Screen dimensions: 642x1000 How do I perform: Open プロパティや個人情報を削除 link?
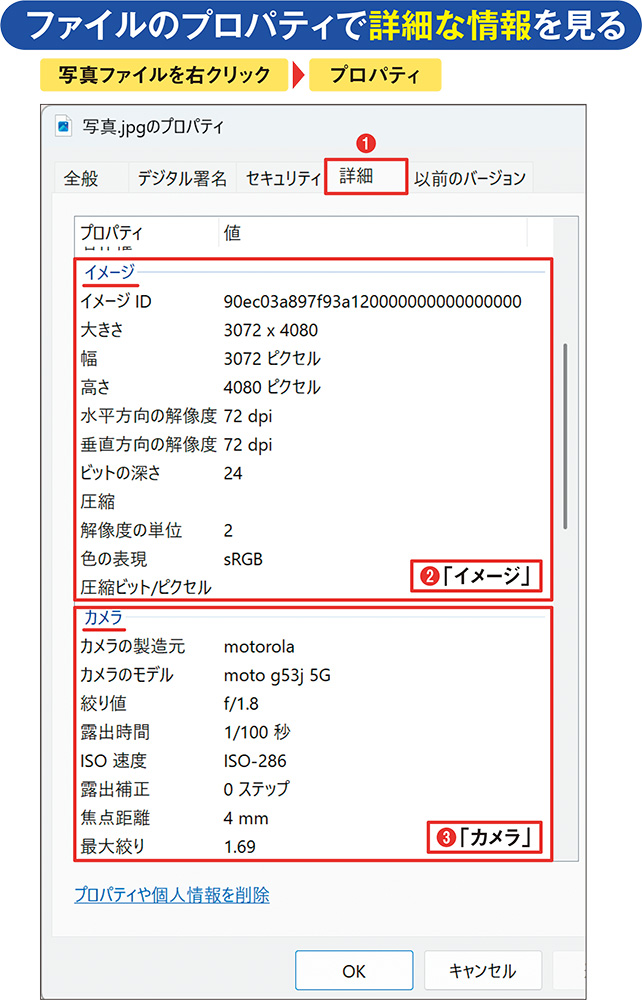click(172, 895)
